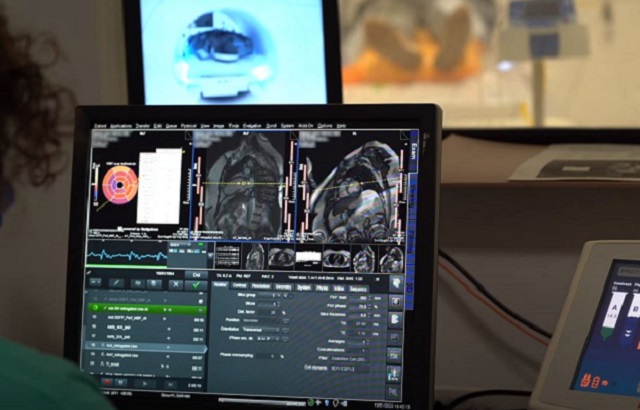Screen dimensions: 640x410
Task: Click the fifth sidebar icon in the right column
Action: point(394,355)
